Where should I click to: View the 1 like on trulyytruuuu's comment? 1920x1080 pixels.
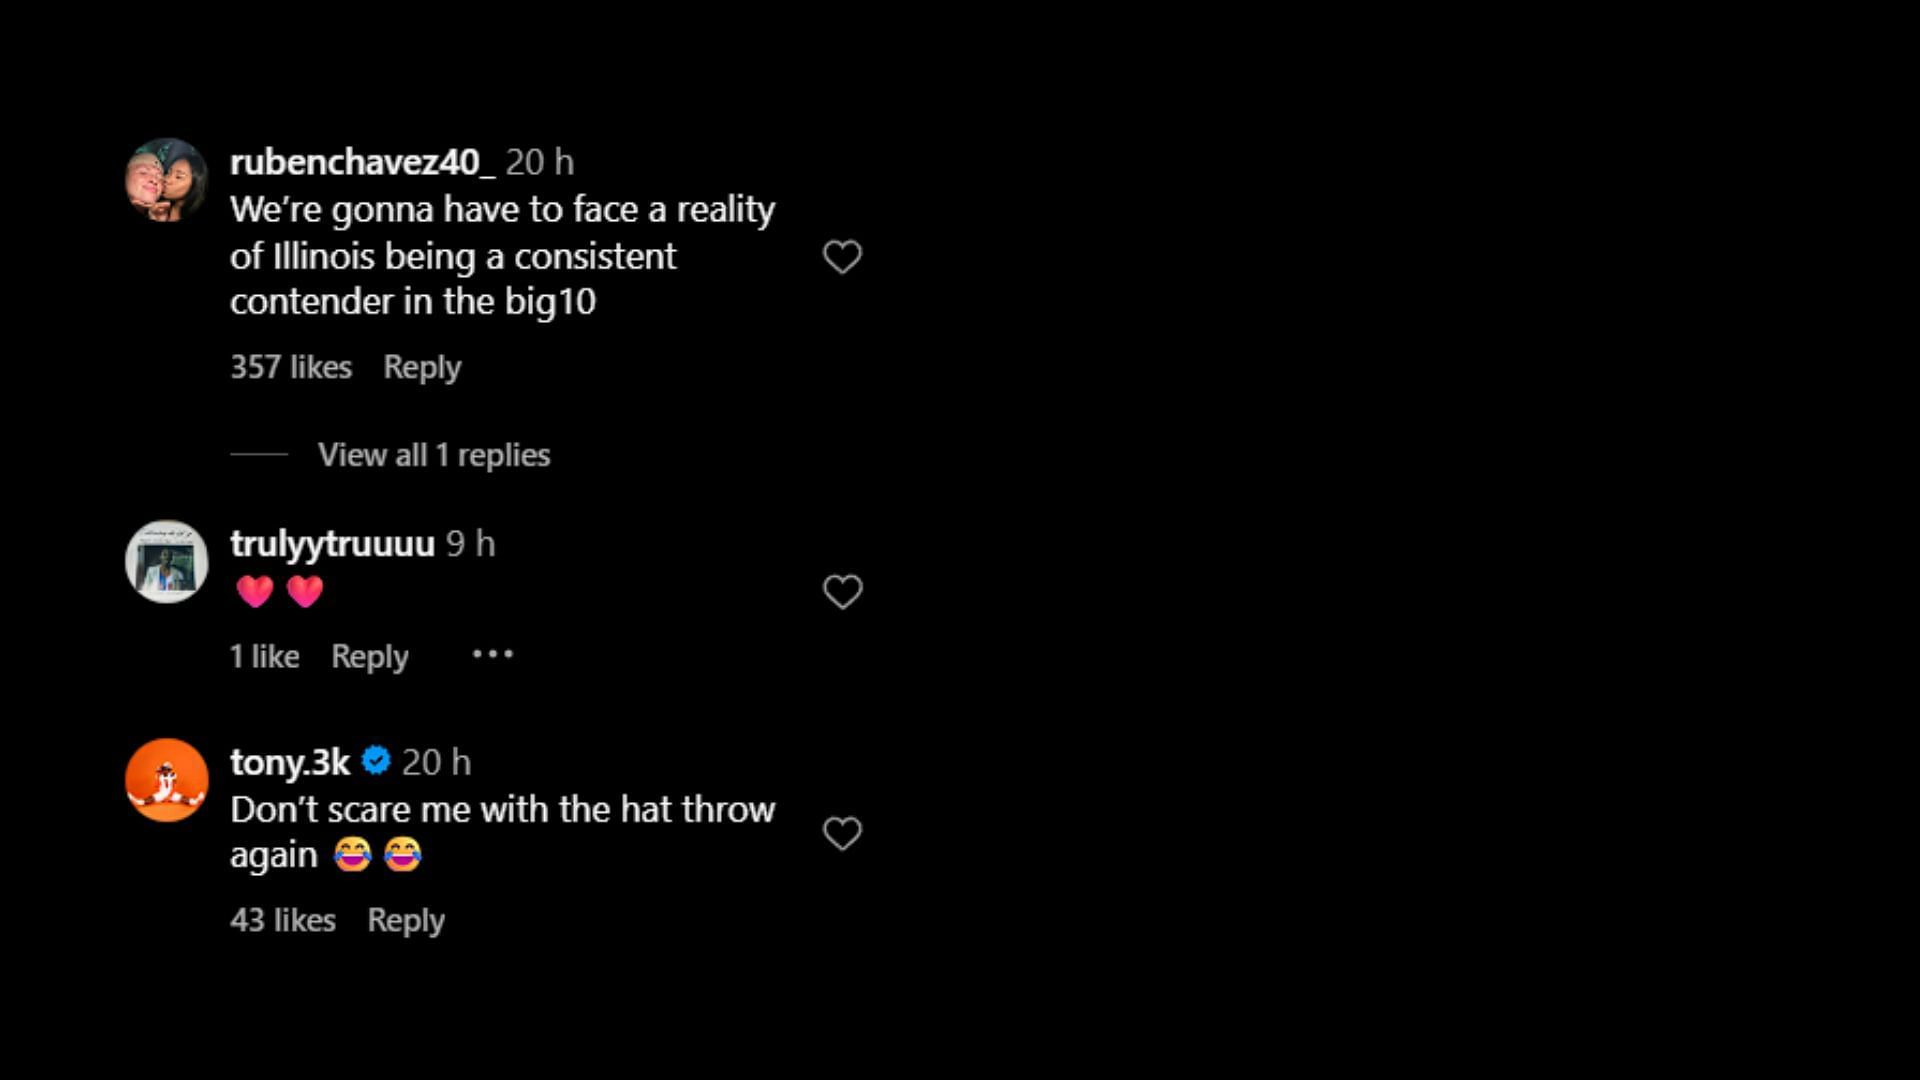tap(265, 656)
